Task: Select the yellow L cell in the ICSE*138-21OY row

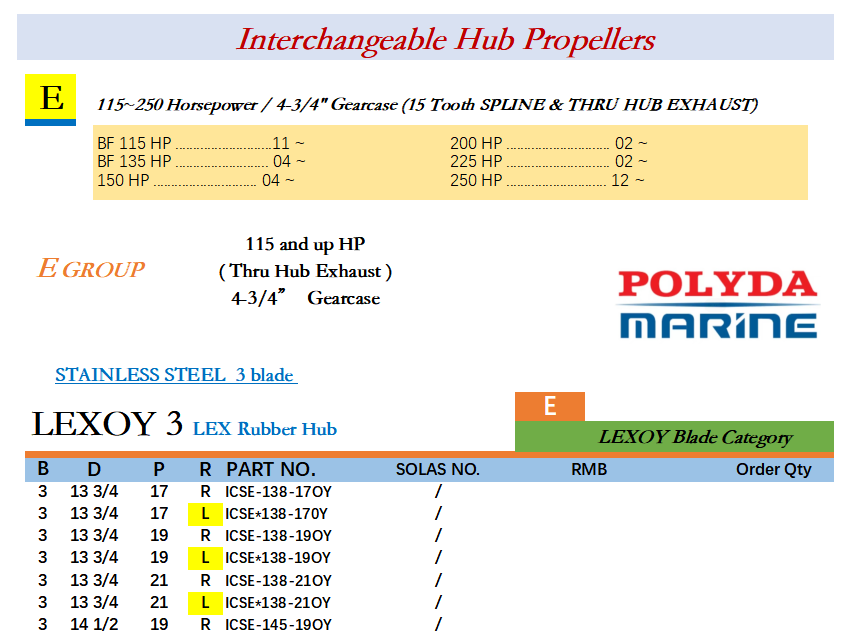Action: pos(205,603)
